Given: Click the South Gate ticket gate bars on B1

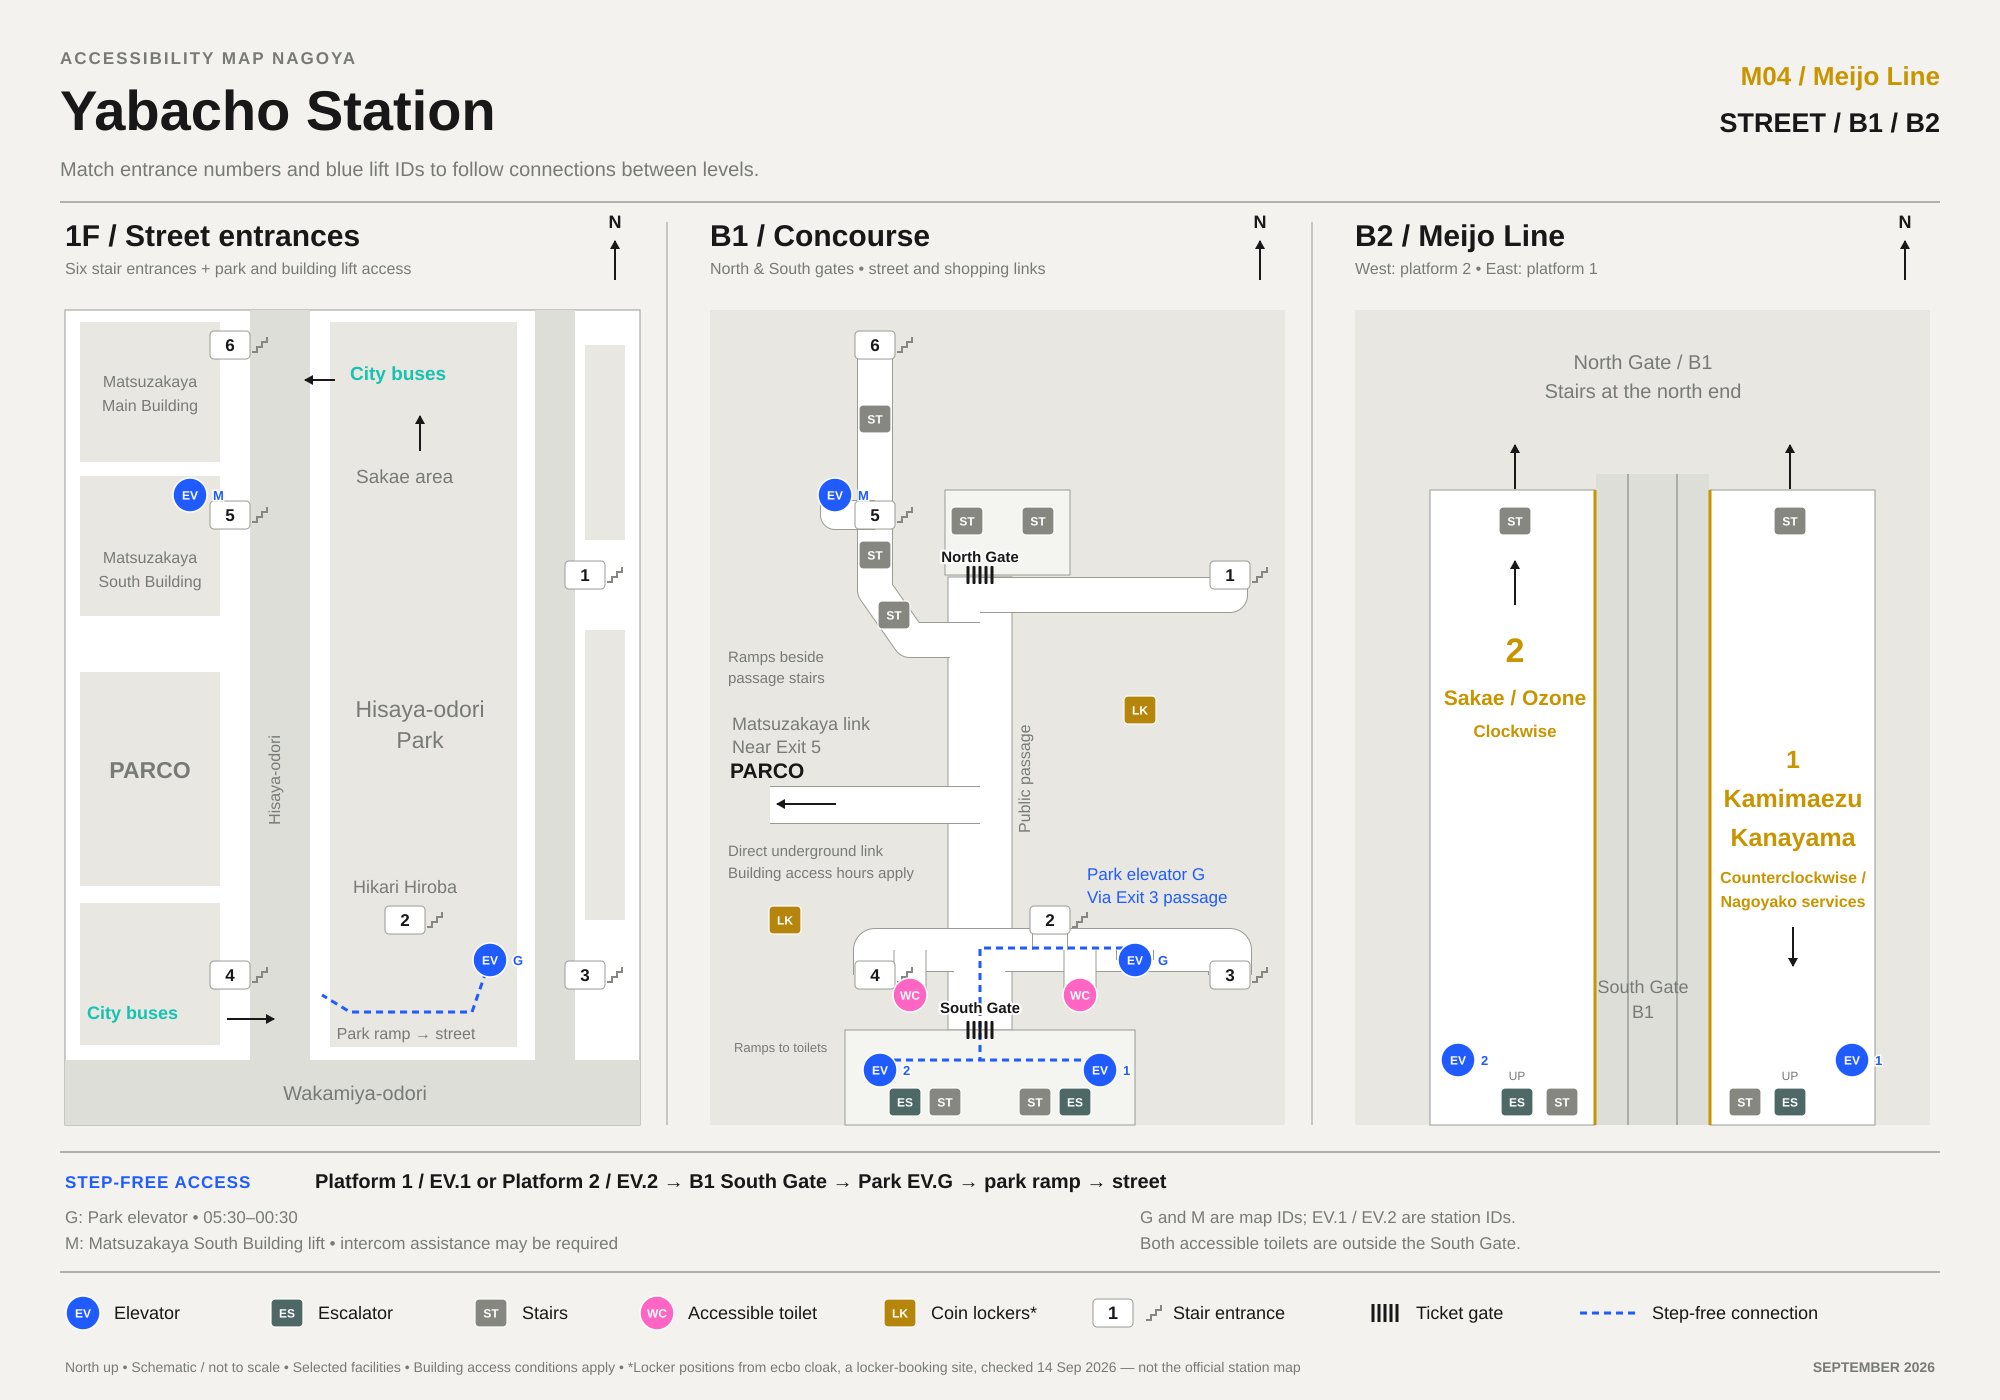Looking at the screenshot, I should (980, 1030).
